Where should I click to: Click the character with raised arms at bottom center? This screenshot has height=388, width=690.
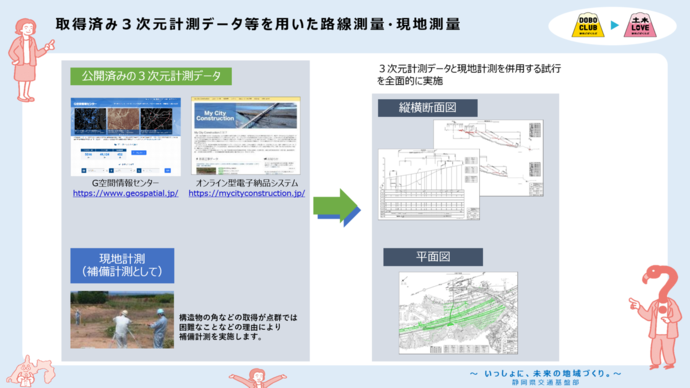[258, 378]
